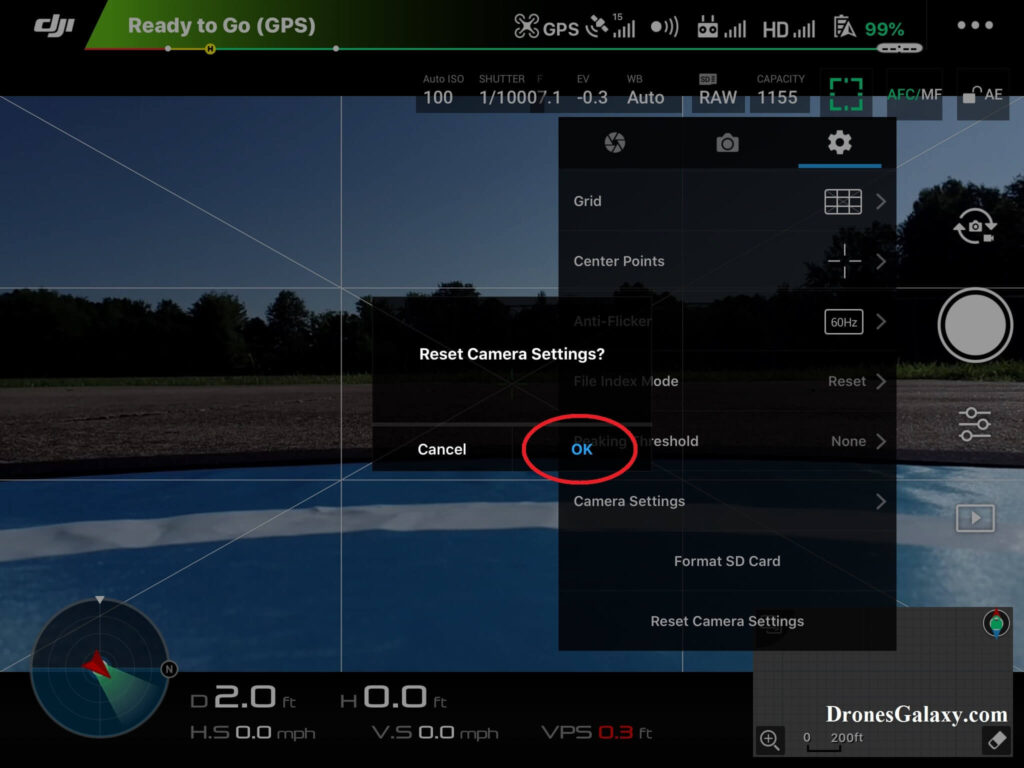
Task: Switch AFC/MF focus mode
Action: [914, 95]
